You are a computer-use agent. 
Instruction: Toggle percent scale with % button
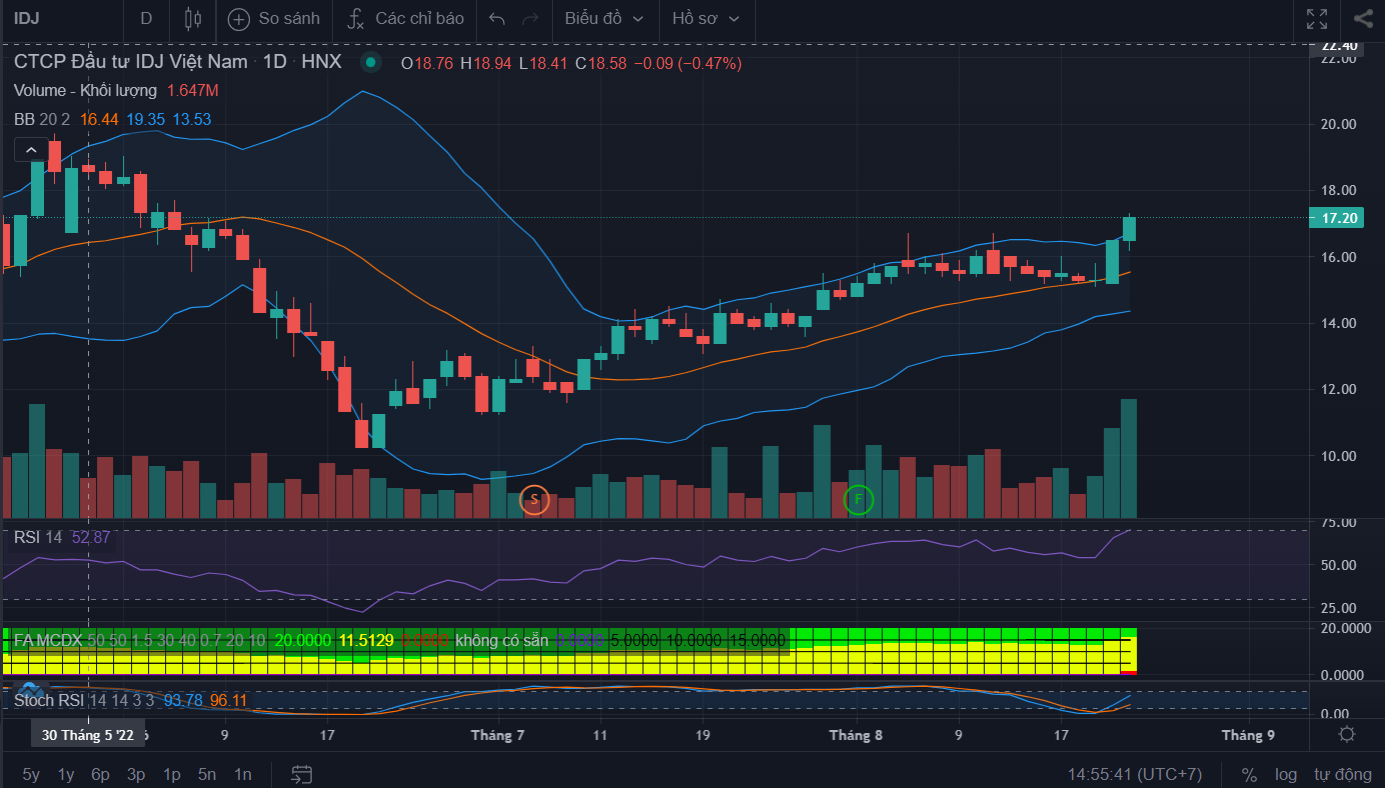coord(1249,774)
